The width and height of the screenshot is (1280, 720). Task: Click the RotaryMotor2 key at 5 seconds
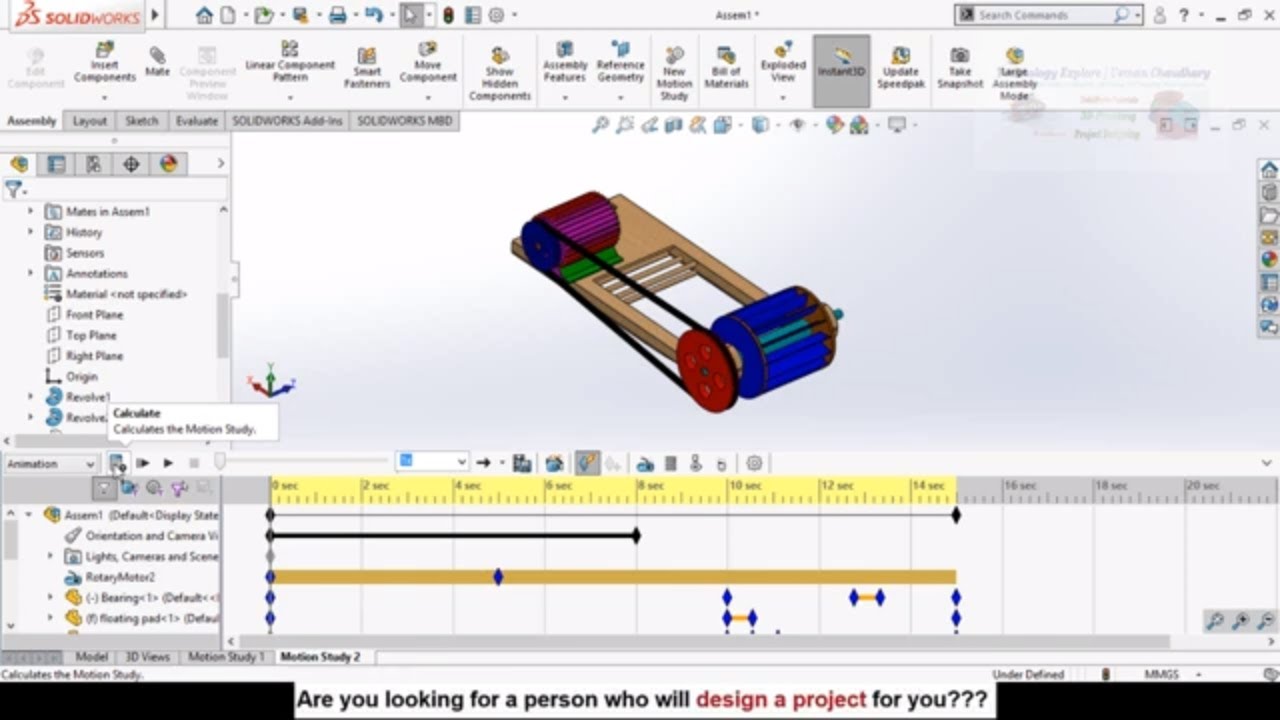(x=498, y=577)
